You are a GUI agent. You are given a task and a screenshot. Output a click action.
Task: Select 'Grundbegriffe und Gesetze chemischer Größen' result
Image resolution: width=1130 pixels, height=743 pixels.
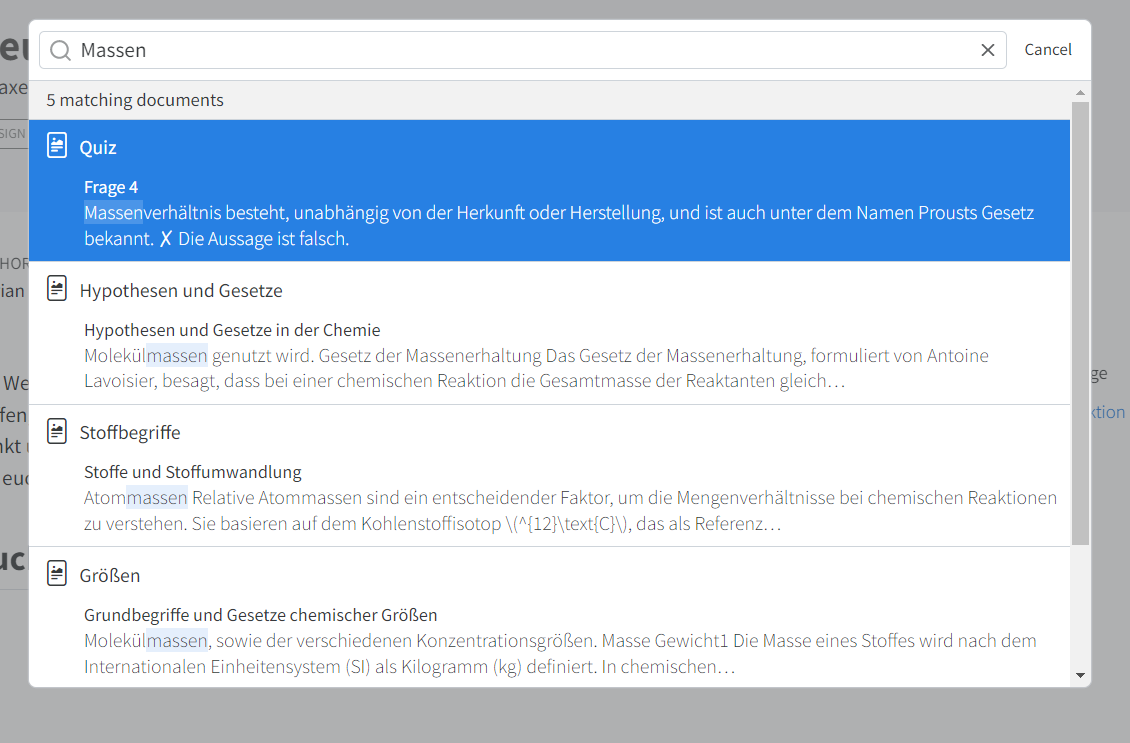260,615
